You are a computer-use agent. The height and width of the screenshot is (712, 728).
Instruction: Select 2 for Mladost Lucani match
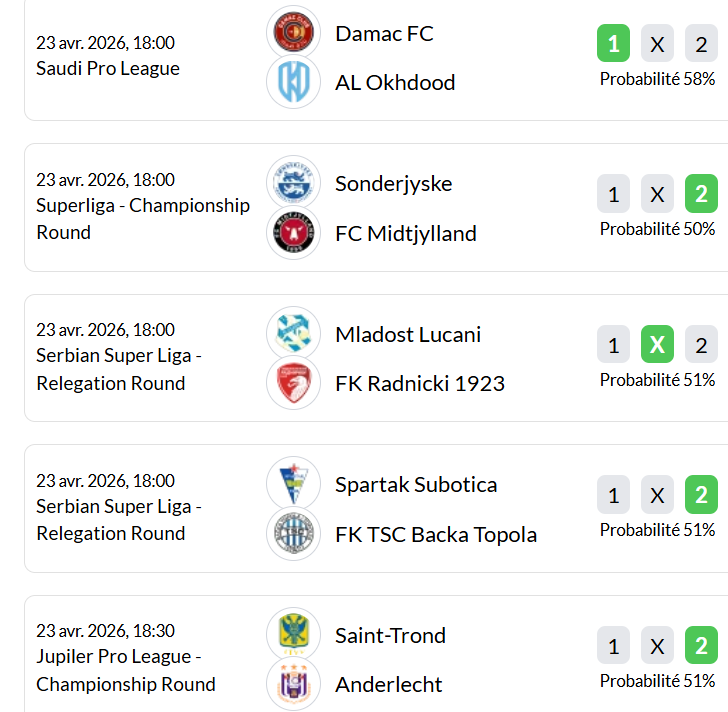(701, 345)
